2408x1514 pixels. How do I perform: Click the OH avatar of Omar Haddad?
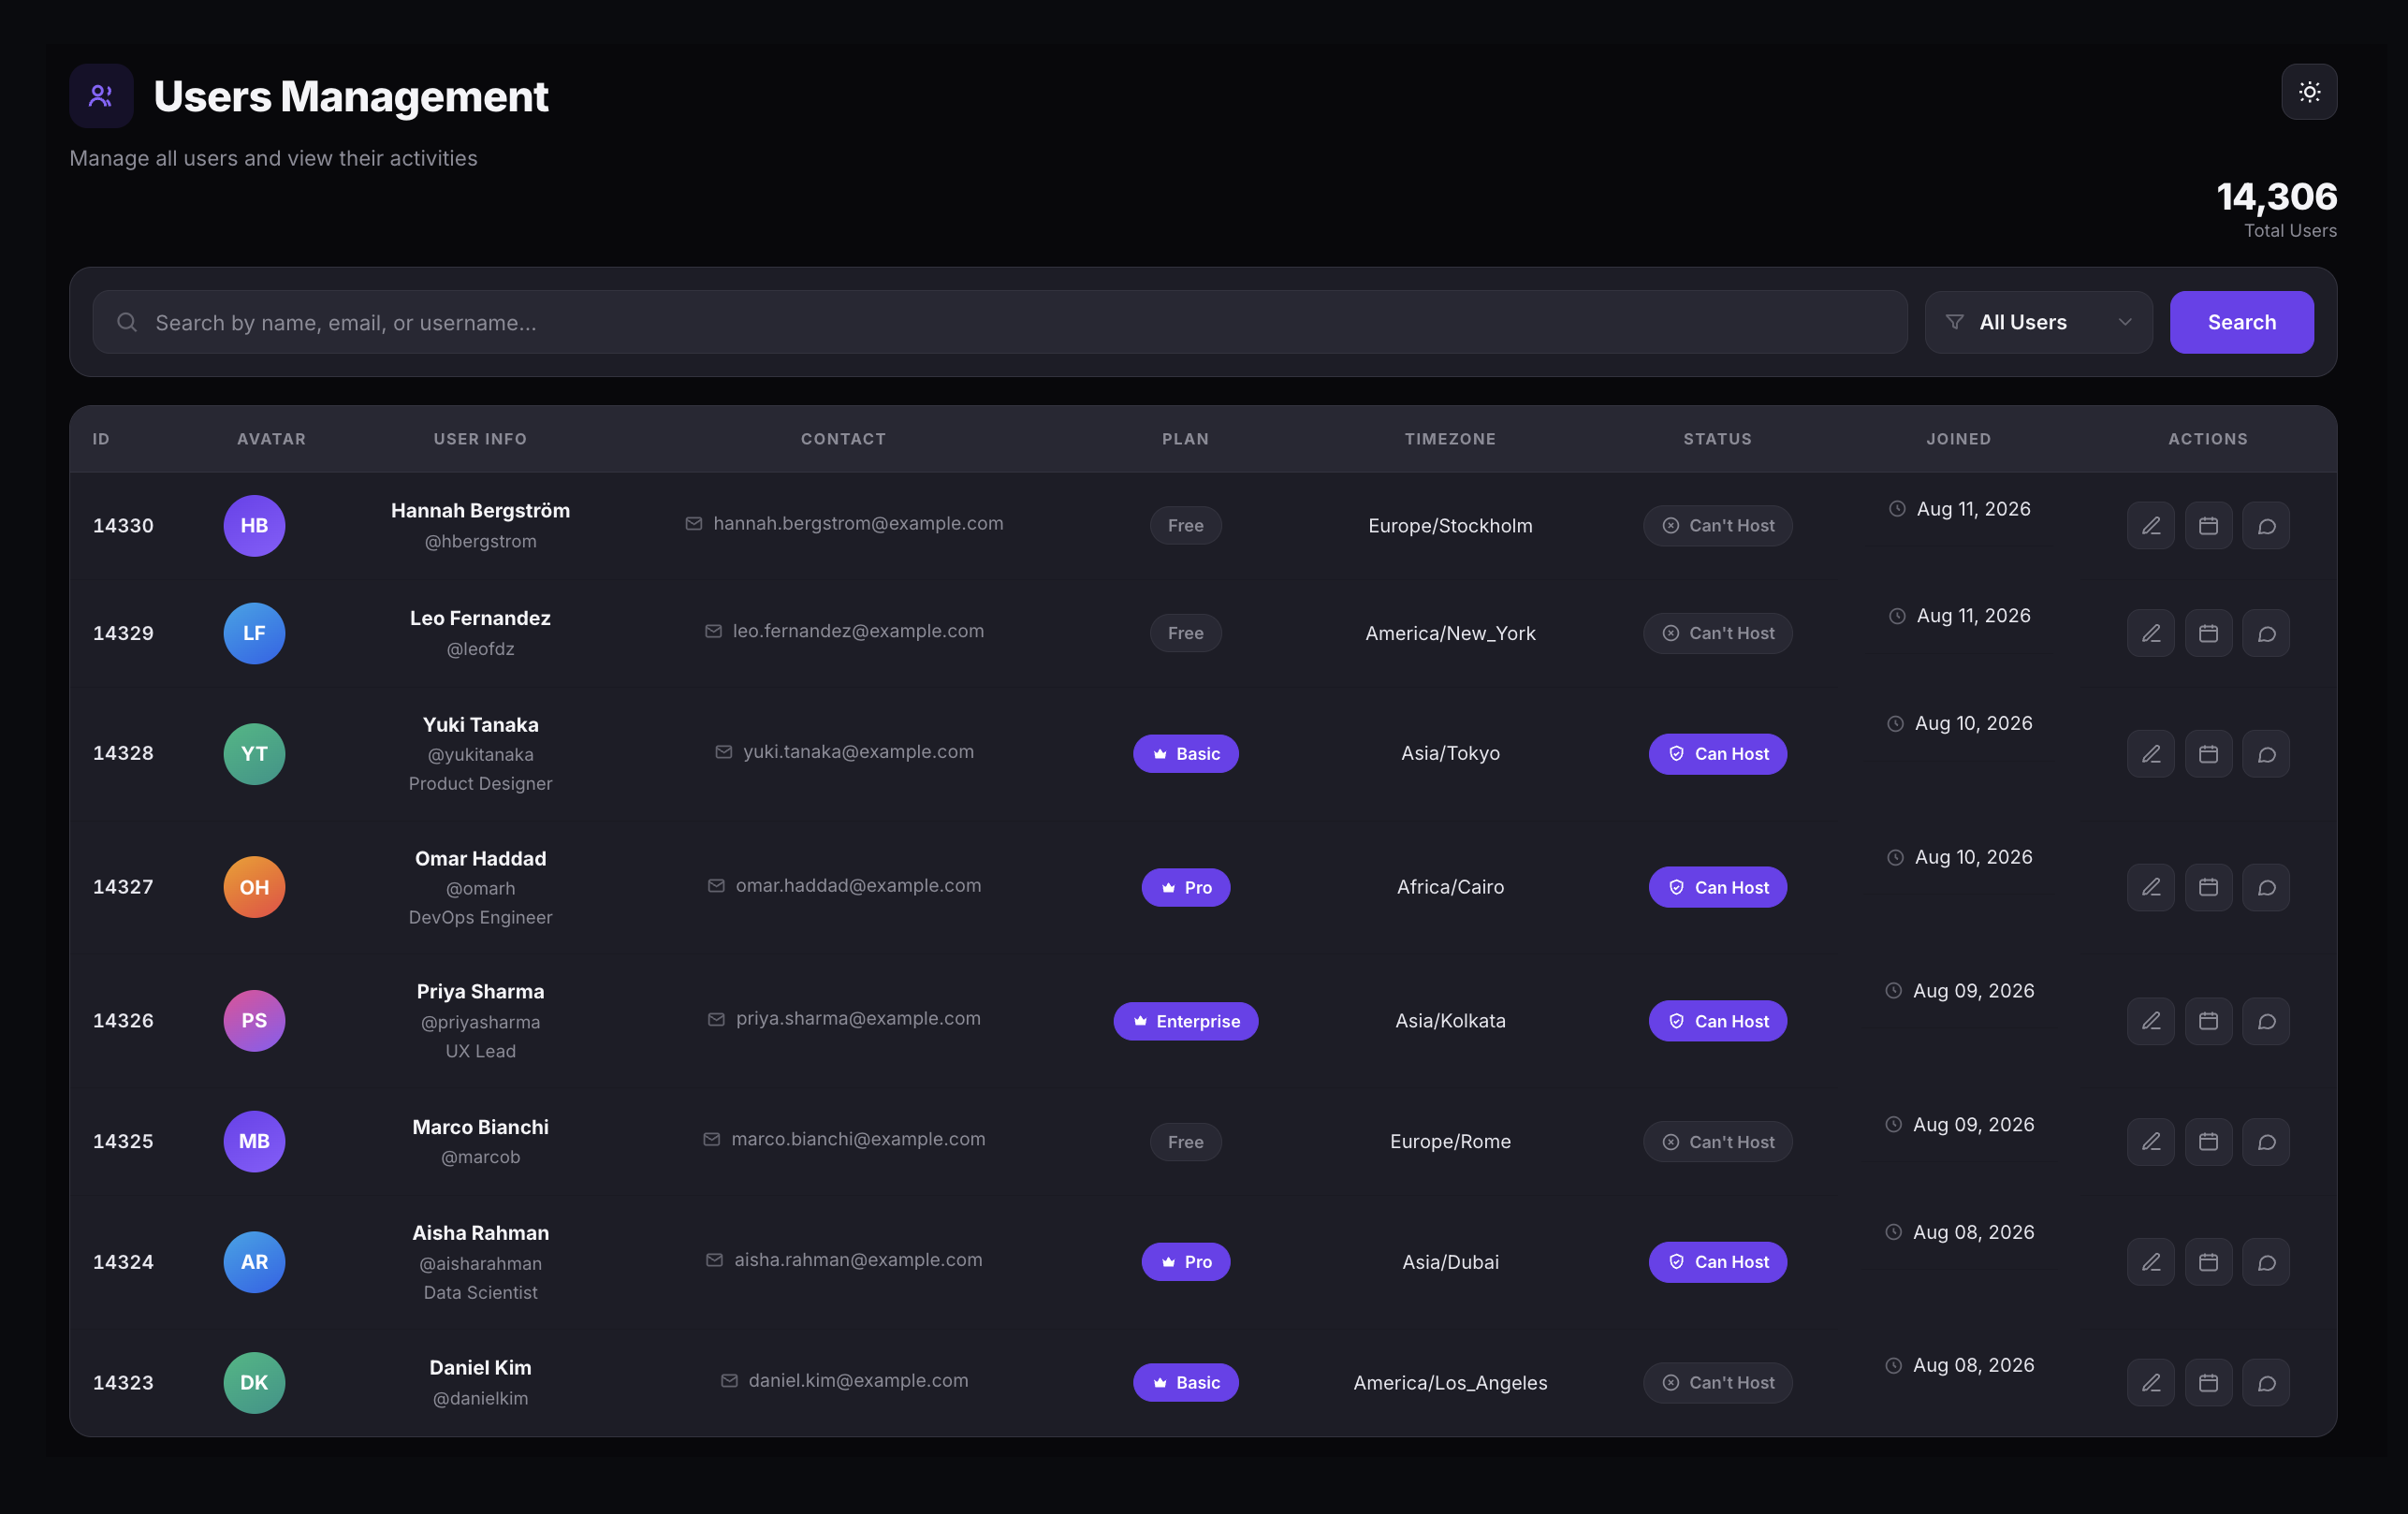[254, 887]
